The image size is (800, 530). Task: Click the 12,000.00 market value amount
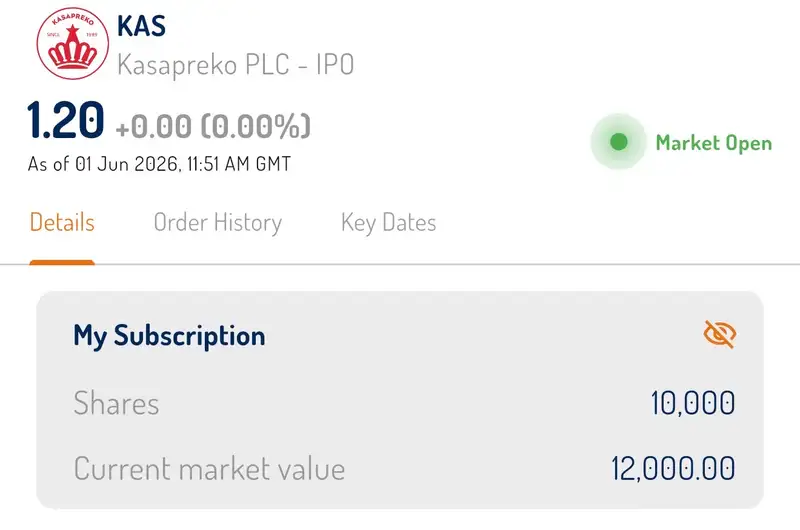click(x=673, y=469)
